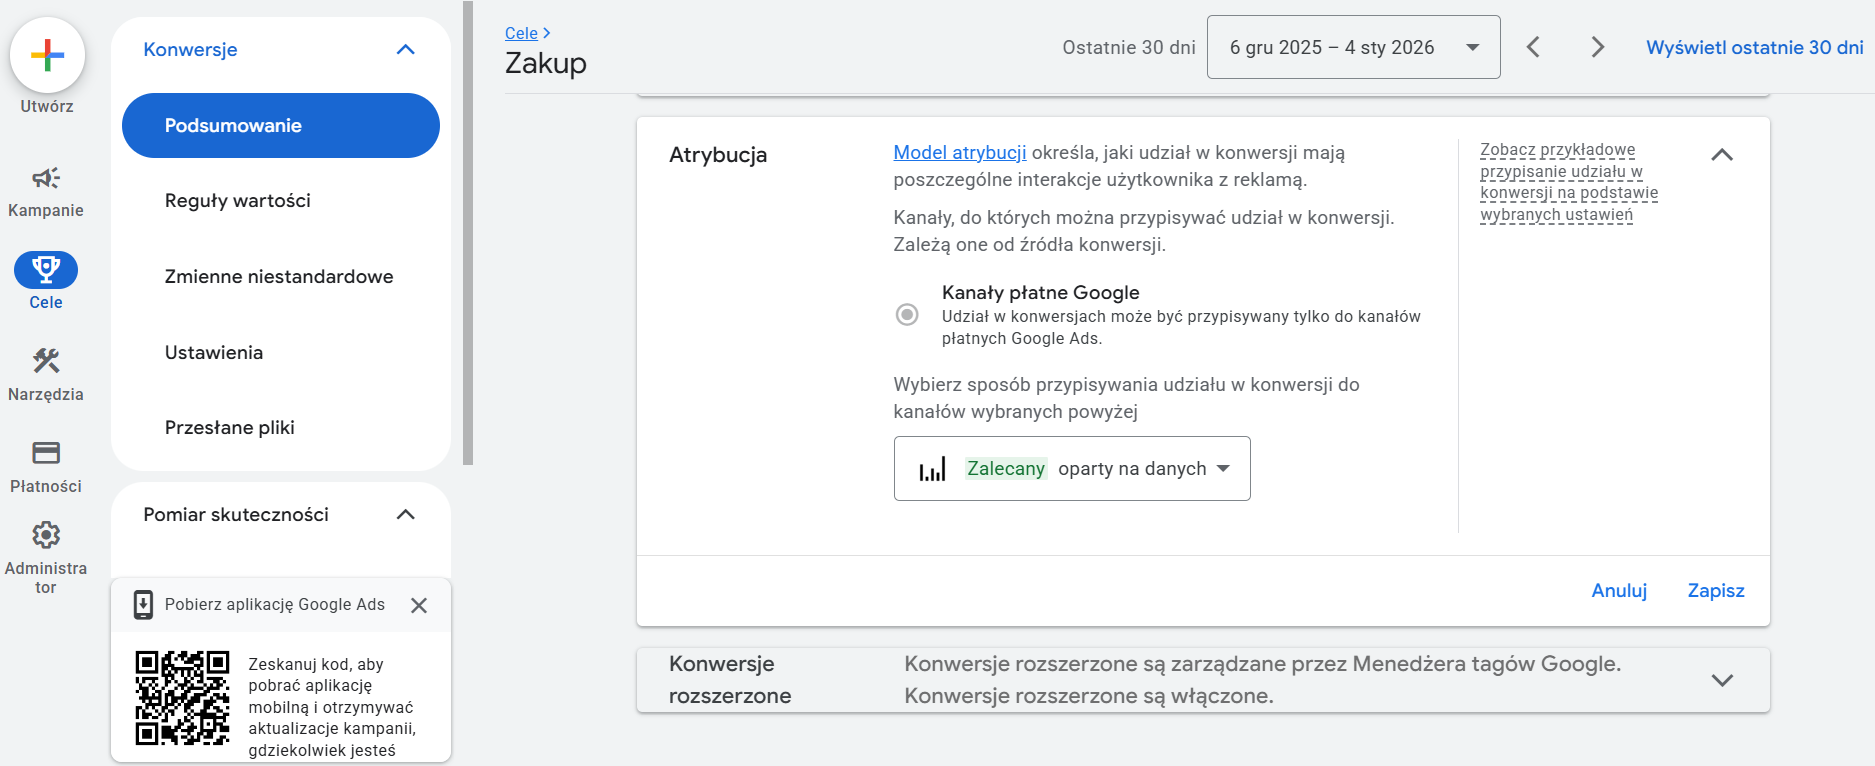
Task: Open the Model atrybucji link
Action: [959, 153]
